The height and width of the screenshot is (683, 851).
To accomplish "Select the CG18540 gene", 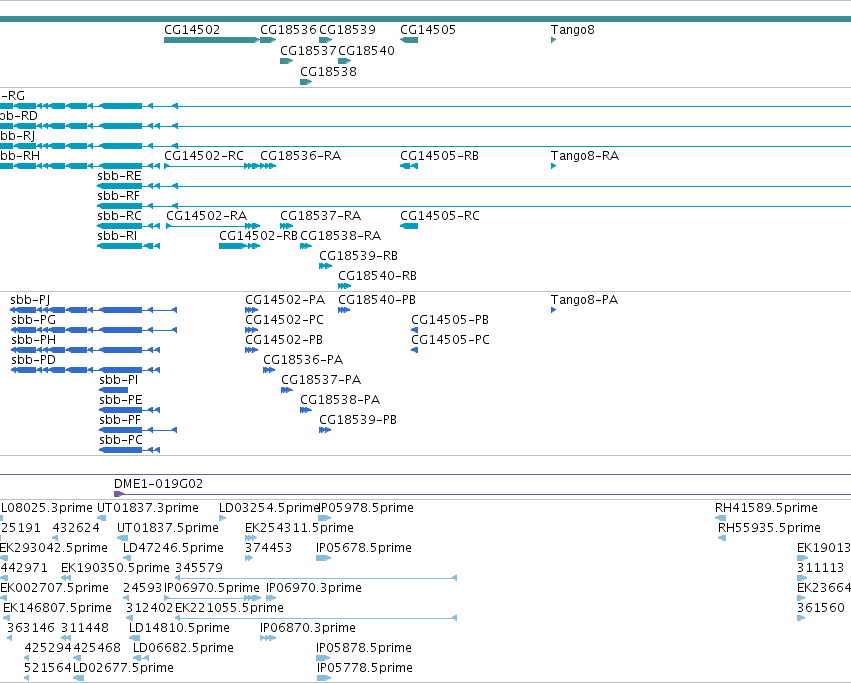I will pos(345,61).
